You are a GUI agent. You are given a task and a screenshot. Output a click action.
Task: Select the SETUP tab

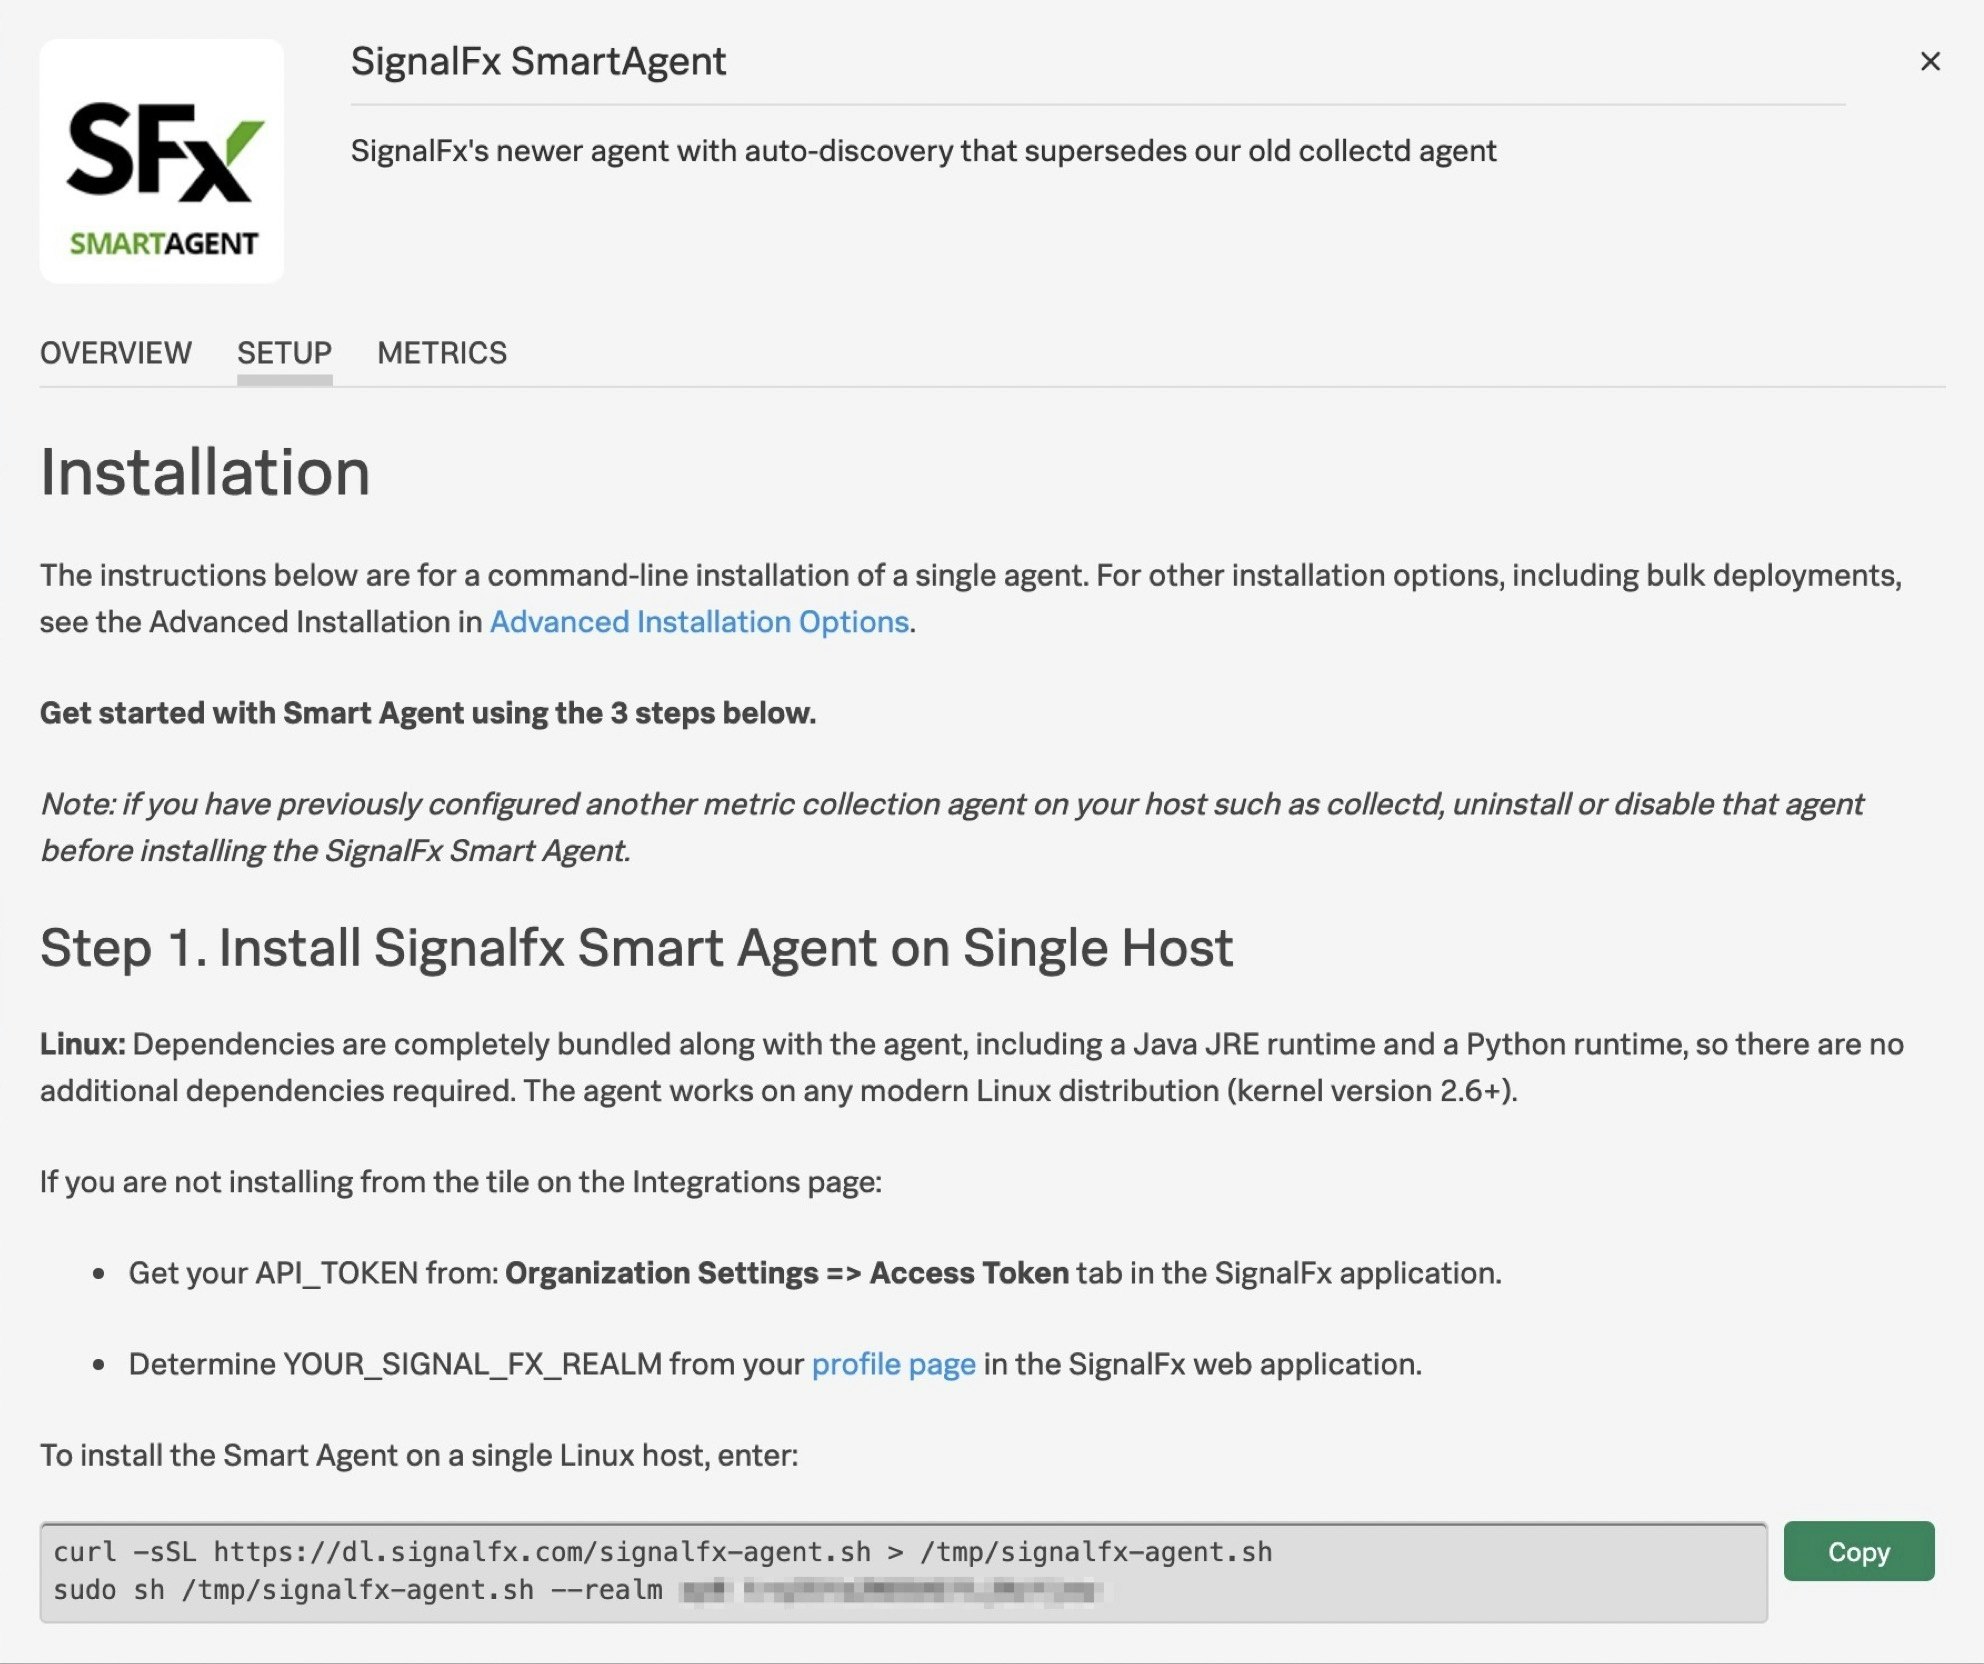pyautogui.click(x=284, y=353)
